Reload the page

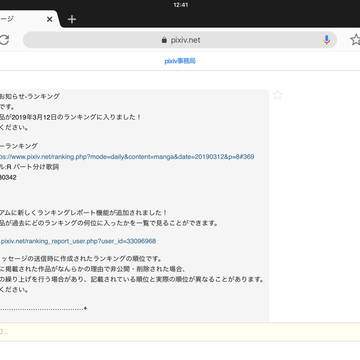coord(3,40)
